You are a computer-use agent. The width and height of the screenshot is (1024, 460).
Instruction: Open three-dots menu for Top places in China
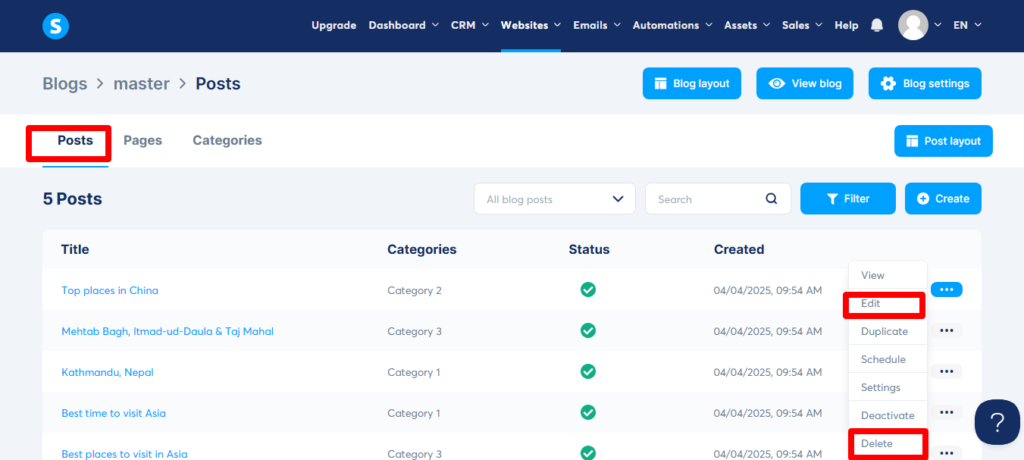[946, 289]
